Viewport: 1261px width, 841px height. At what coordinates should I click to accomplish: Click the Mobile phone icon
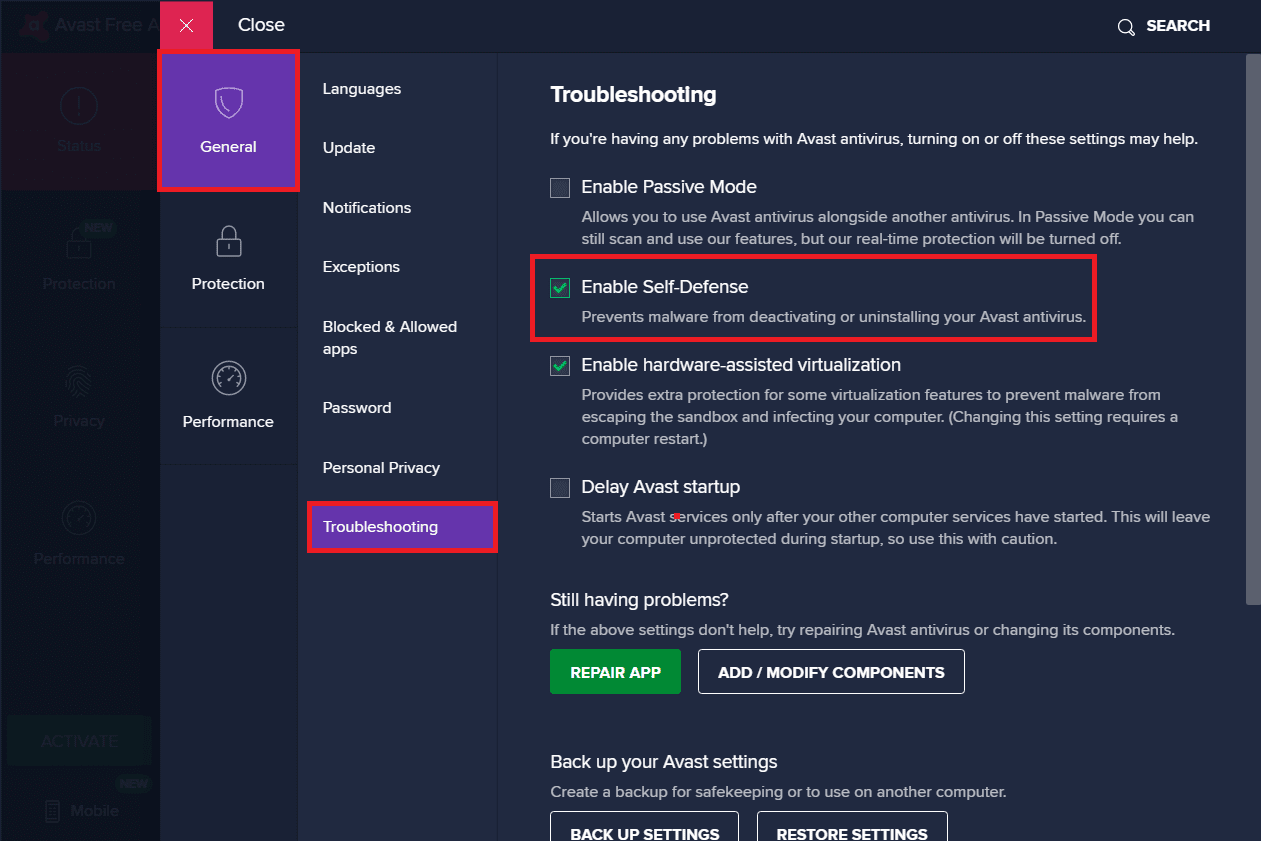[x=53, y=811]
